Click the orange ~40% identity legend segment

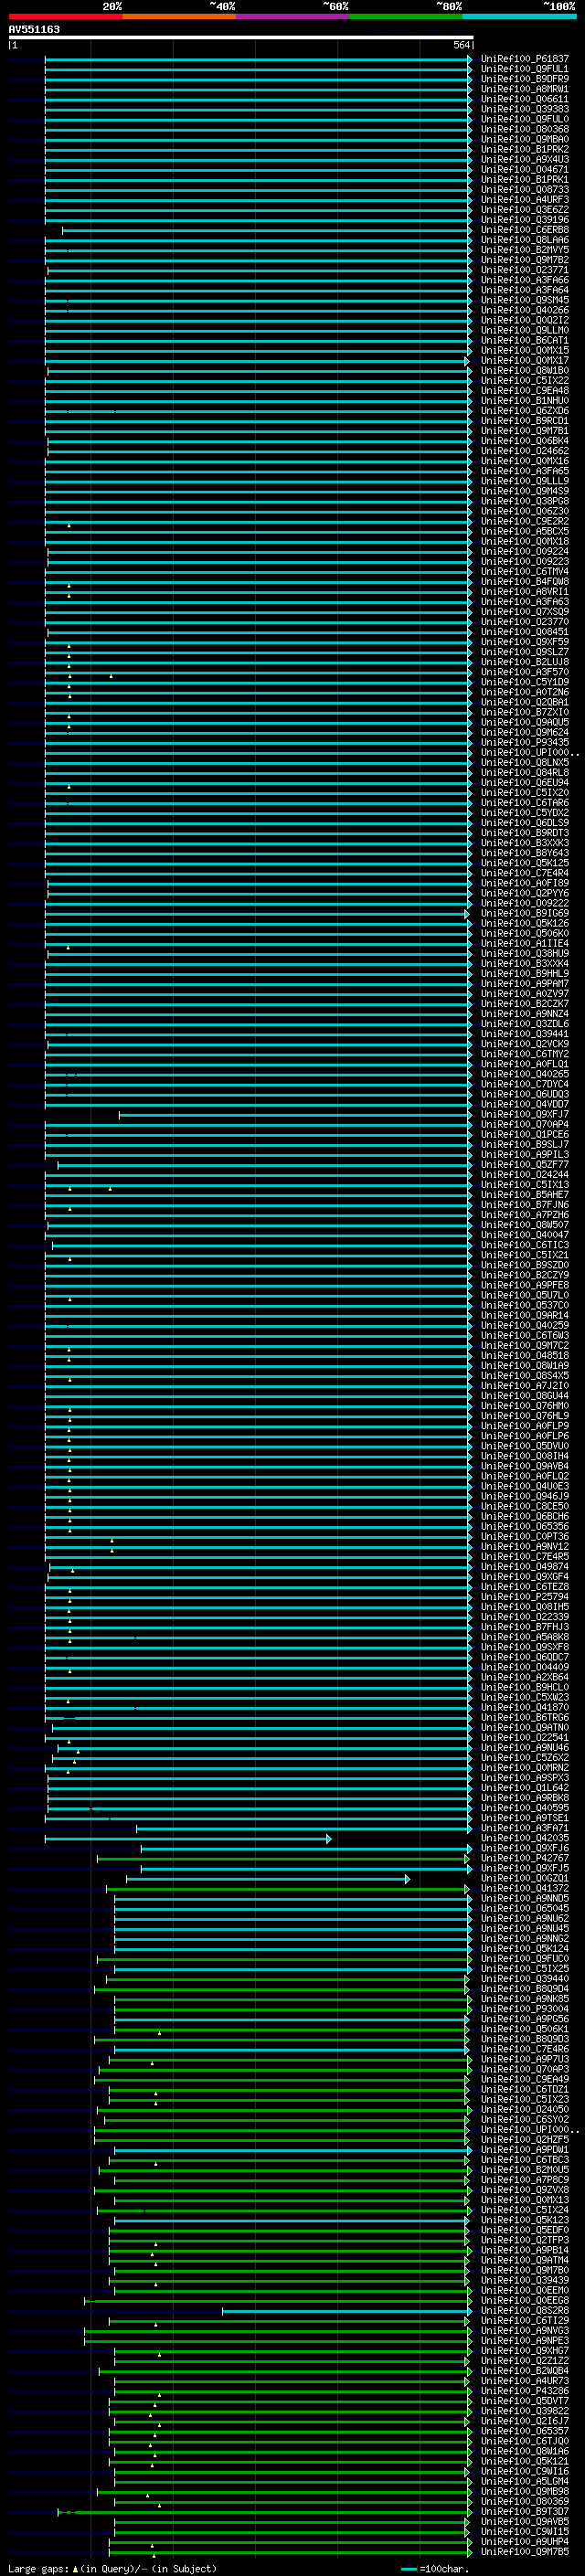pyautogui.click(x=179, y=16)
